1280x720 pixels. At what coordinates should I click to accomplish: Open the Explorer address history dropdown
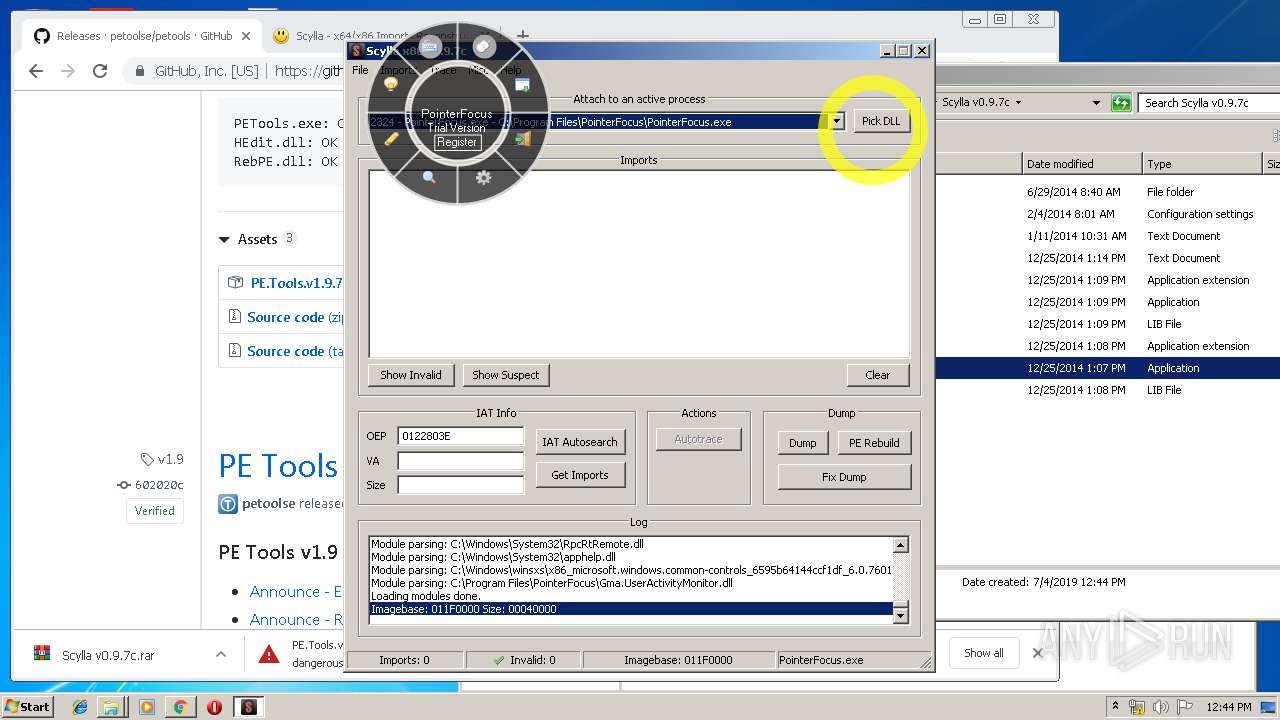[x=1096, y=102]
